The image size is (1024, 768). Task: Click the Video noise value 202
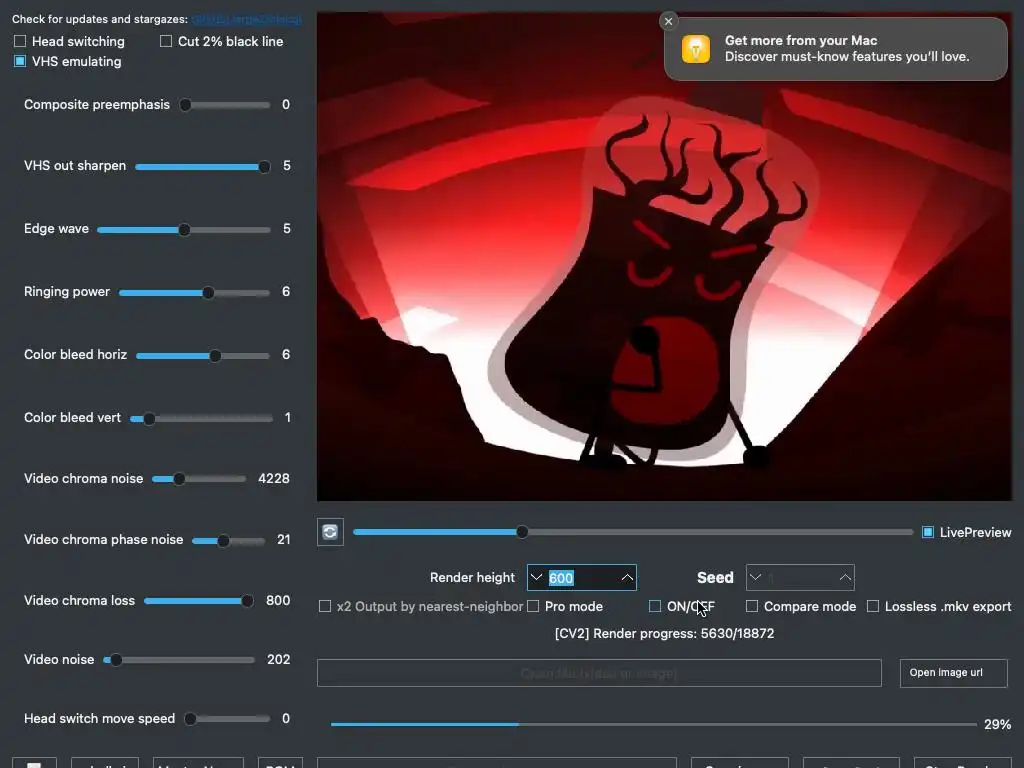279,660
